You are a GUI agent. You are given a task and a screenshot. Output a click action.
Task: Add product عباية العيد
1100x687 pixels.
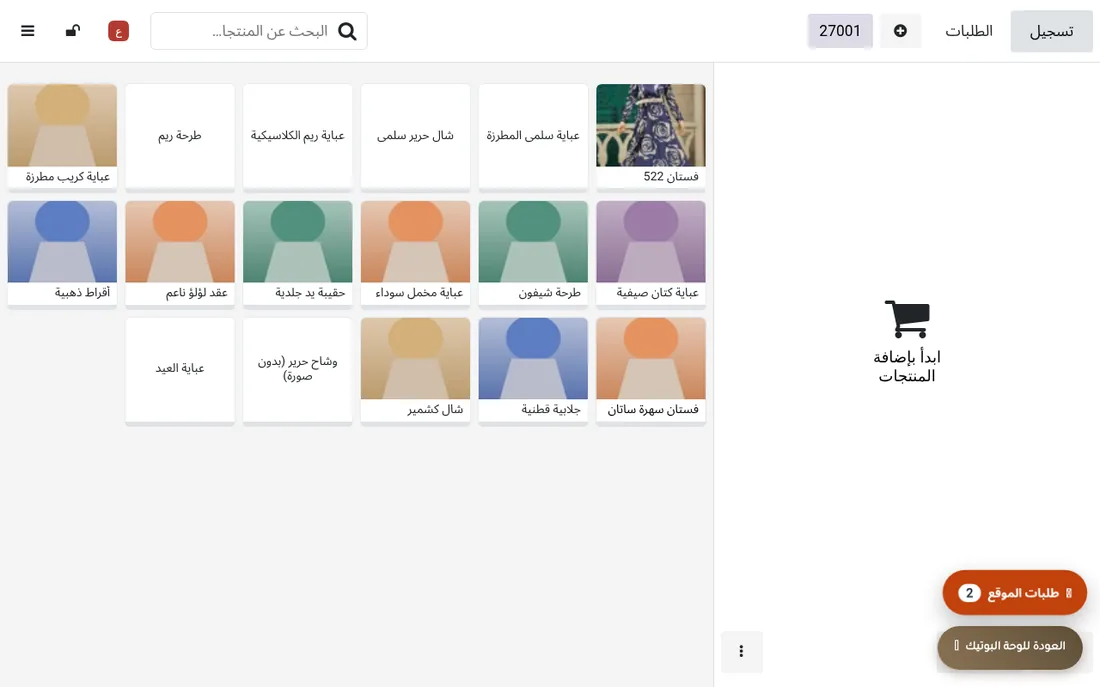(x=180, y=371)
